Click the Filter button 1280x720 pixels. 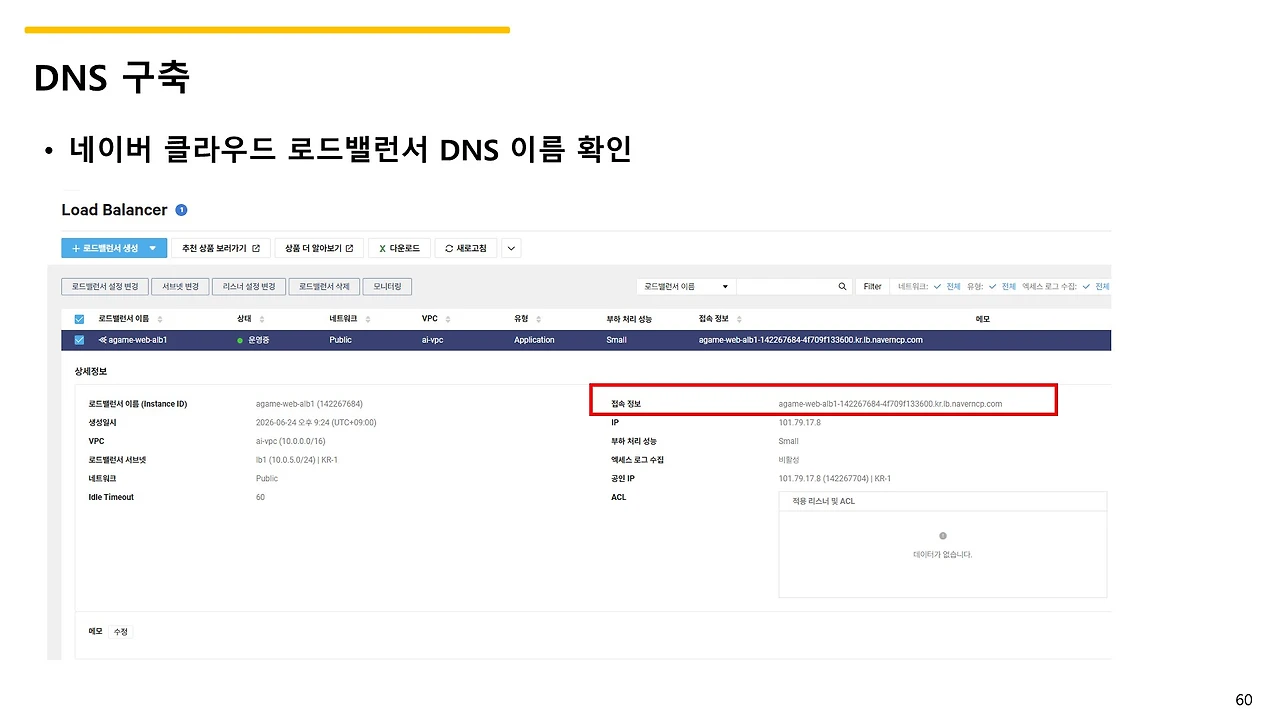[x=873, y=286]
